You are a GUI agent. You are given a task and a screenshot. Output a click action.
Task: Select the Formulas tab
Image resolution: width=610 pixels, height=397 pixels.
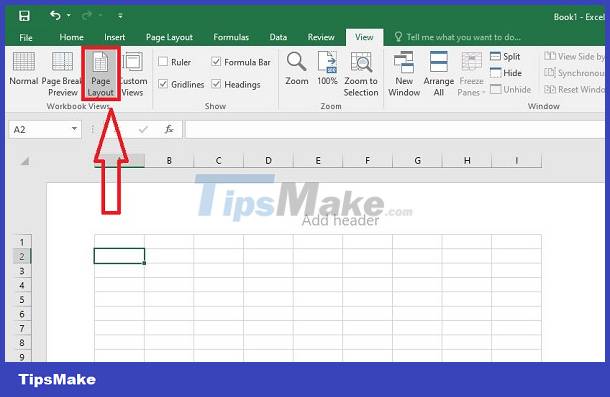[231, 37]
